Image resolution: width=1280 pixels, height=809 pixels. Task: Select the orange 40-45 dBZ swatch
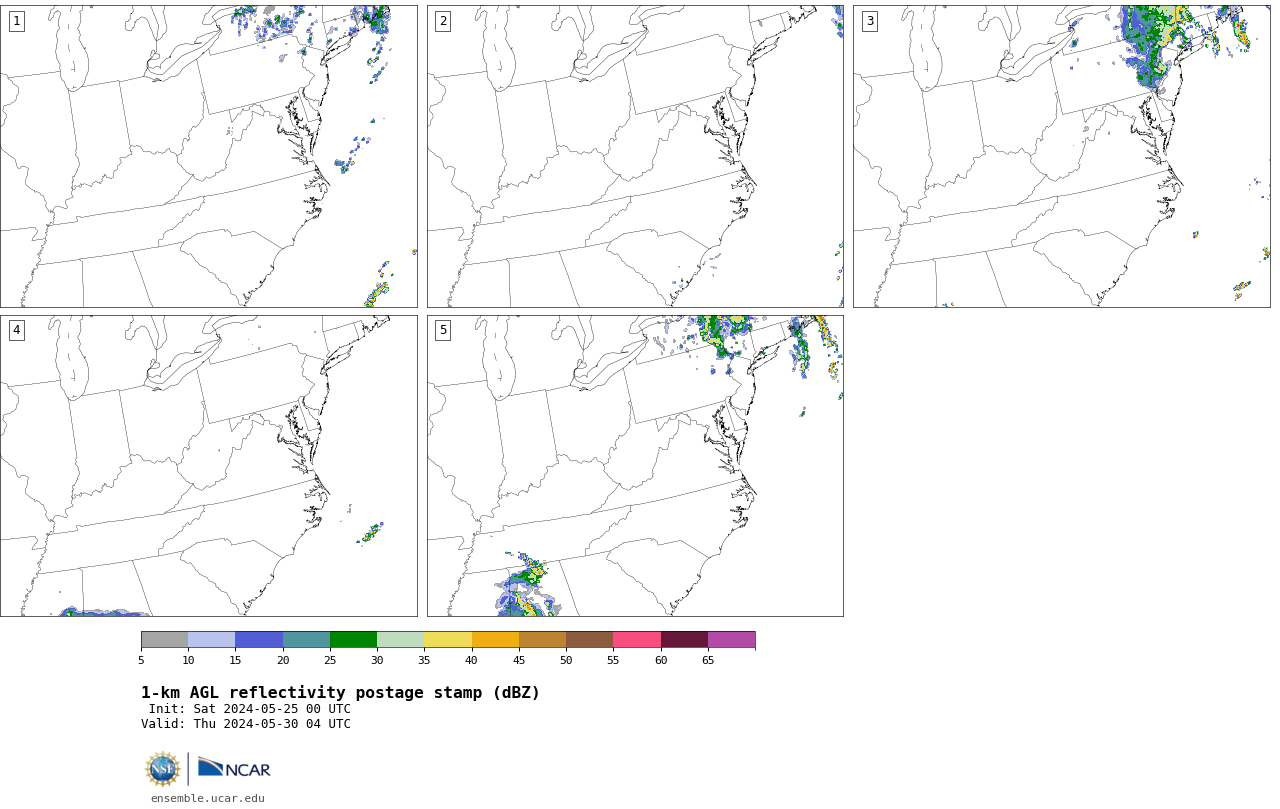495,640
